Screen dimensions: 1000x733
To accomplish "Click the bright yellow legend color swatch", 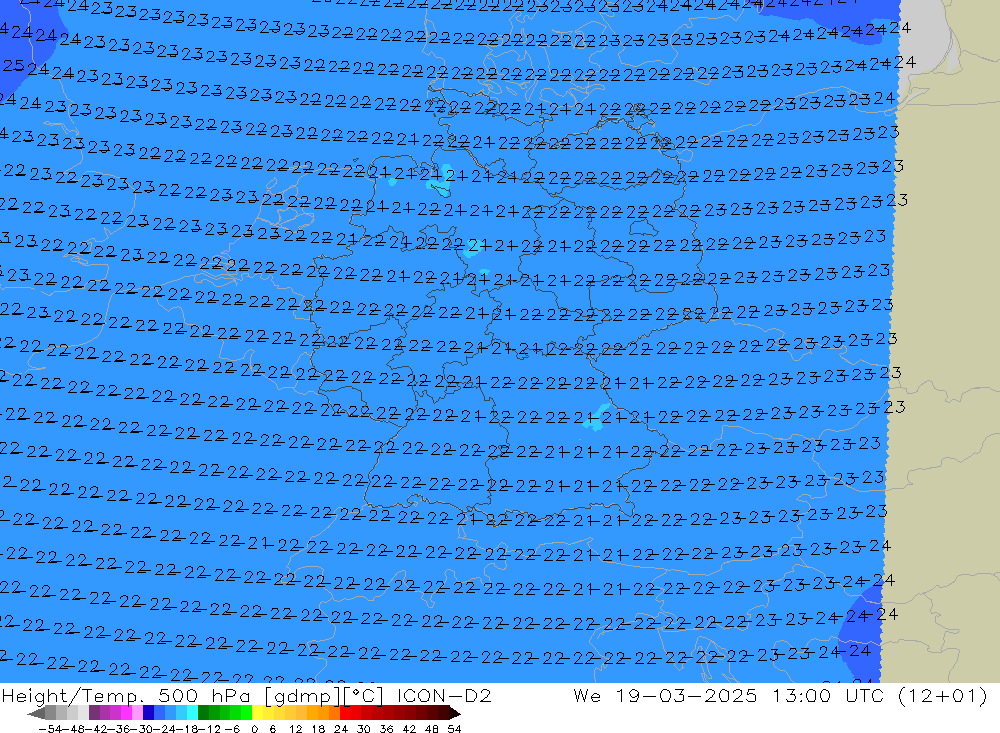I will [x=258, y=713].
